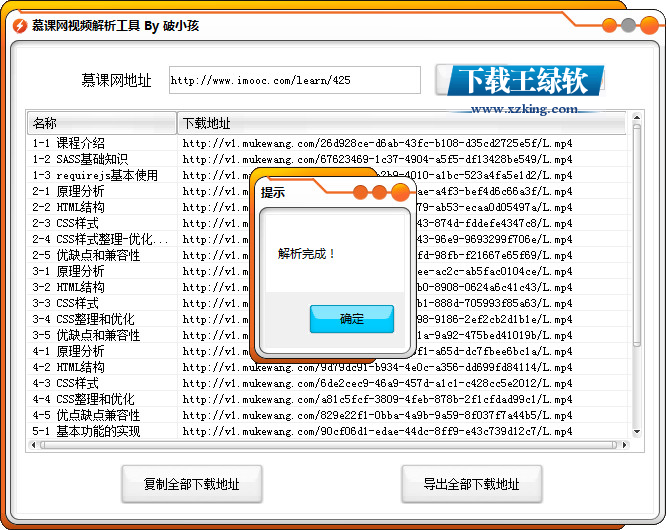
Task: Click 复制全部下载地址 button
Action: coord(192,484)
